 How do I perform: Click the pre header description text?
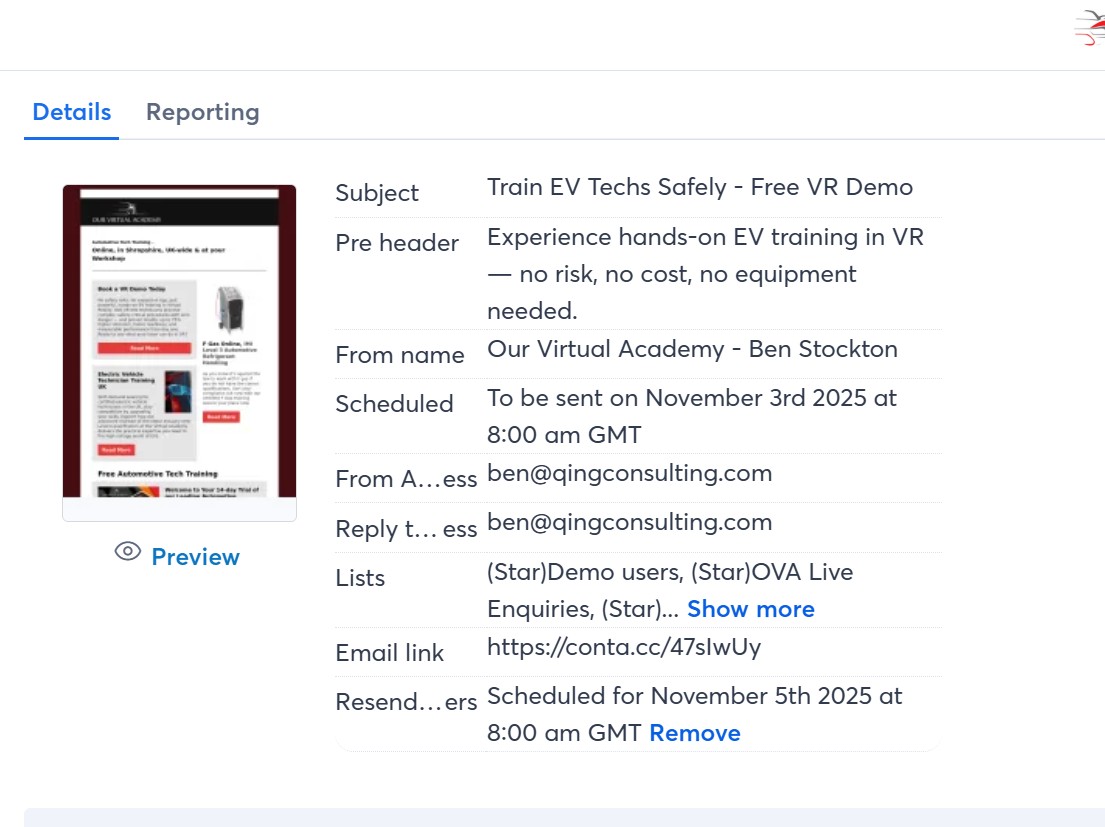point(705,274)
